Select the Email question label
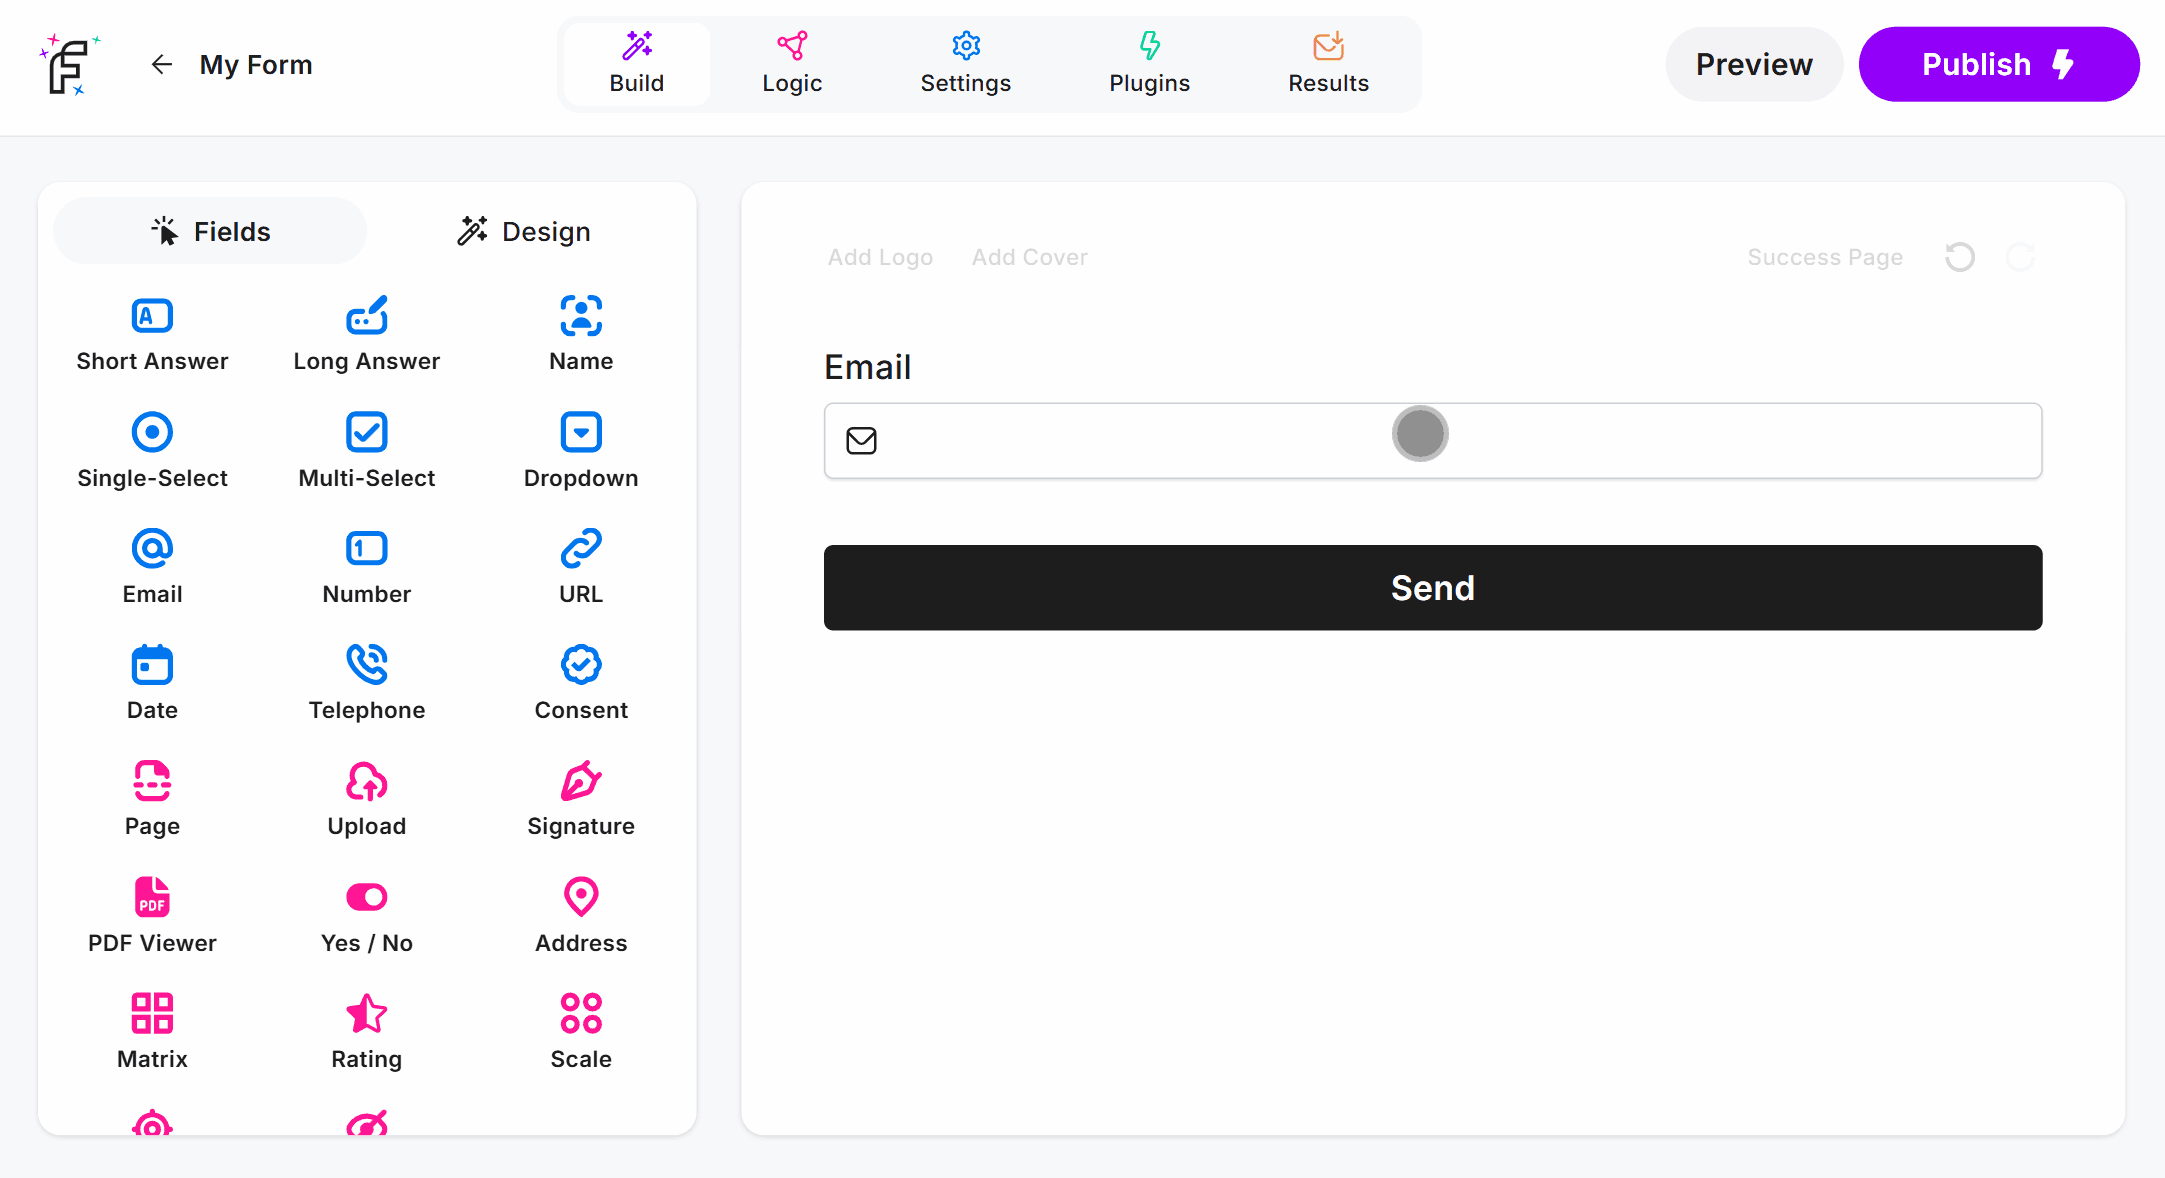Image resolution: width=2165 pixels, height=1178 pixels. pos(867,367)
